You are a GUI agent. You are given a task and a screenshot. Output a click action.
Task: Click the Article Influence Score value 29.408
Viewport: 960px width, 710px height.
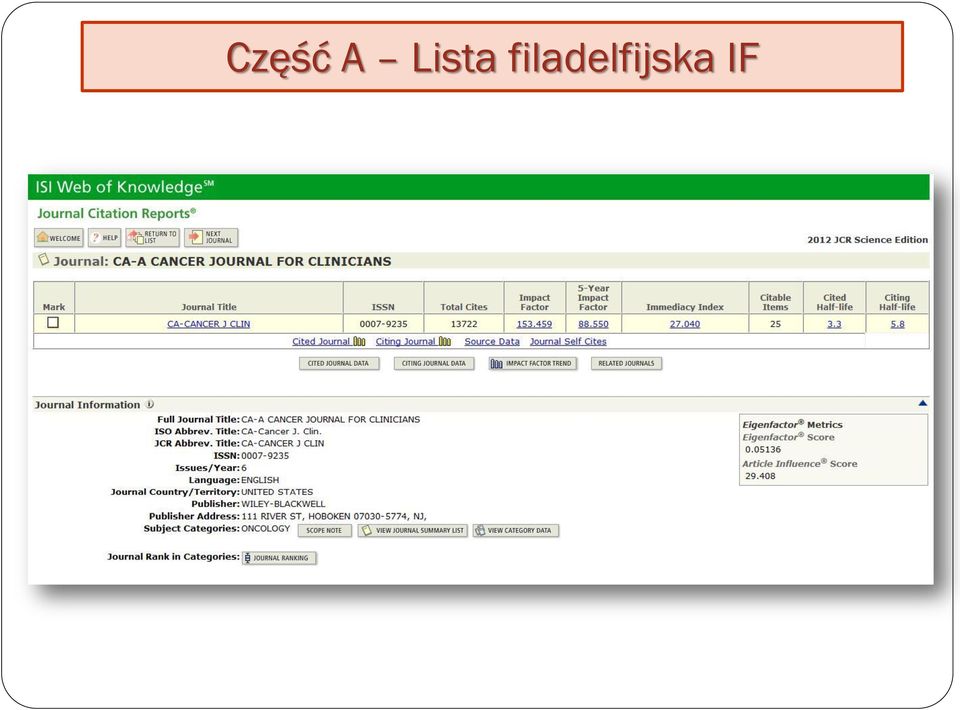click(760, 476)
